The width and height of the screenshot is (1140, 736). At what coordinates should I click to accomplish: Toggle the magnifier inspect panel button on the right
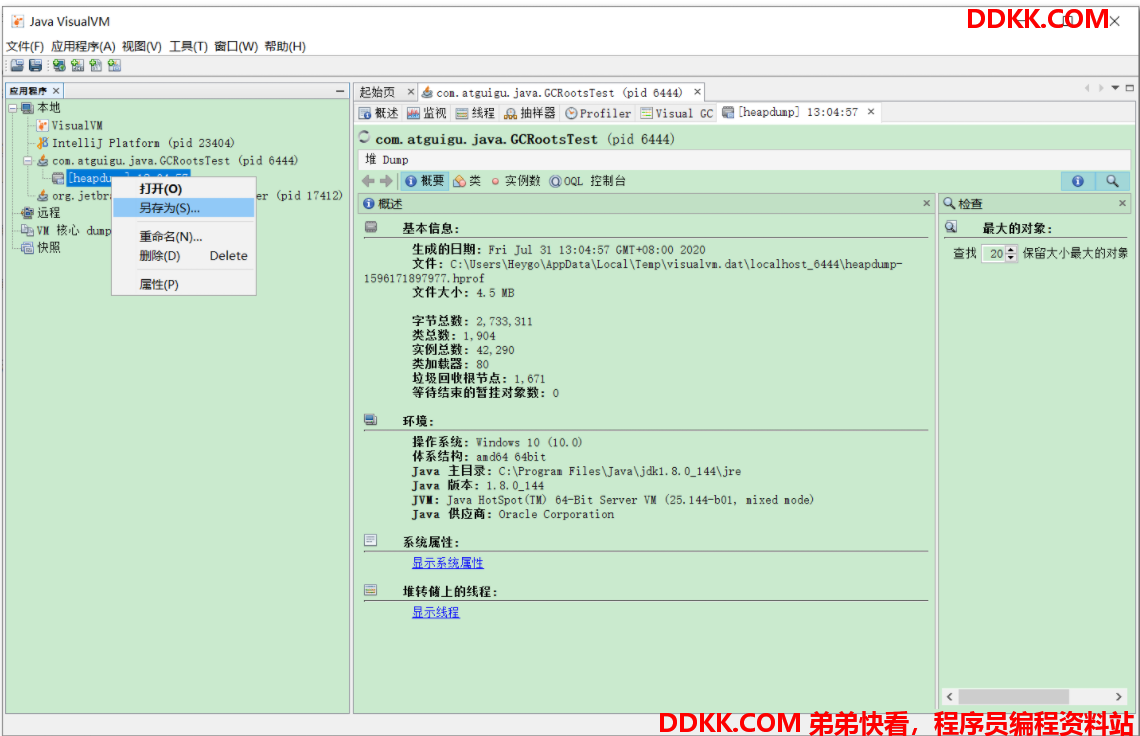(1112, 181)
